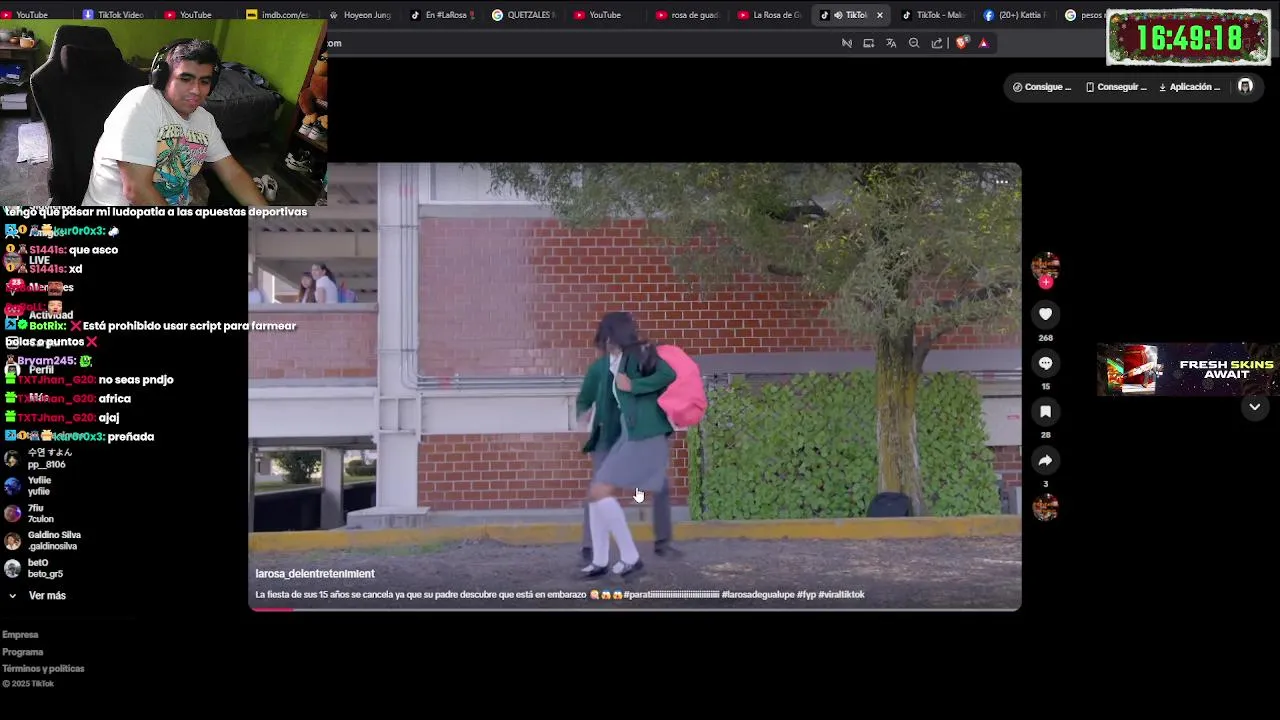Viewport: 1280px width, 720px height.
Task: Click the 16:49:18 timer overlay
Action: click(1188, 38)
